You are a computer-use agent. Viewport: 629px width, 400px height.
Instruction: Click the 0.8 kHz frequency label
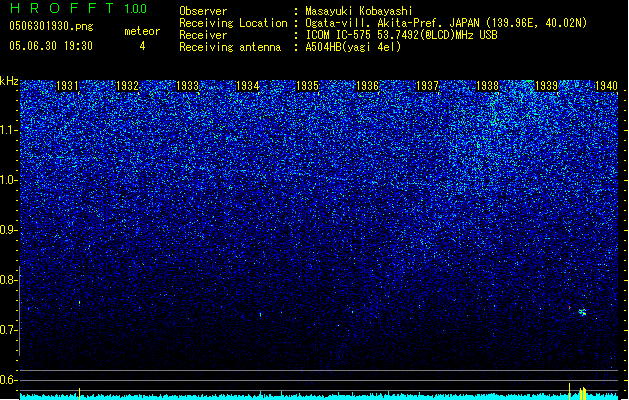(8, 280)
